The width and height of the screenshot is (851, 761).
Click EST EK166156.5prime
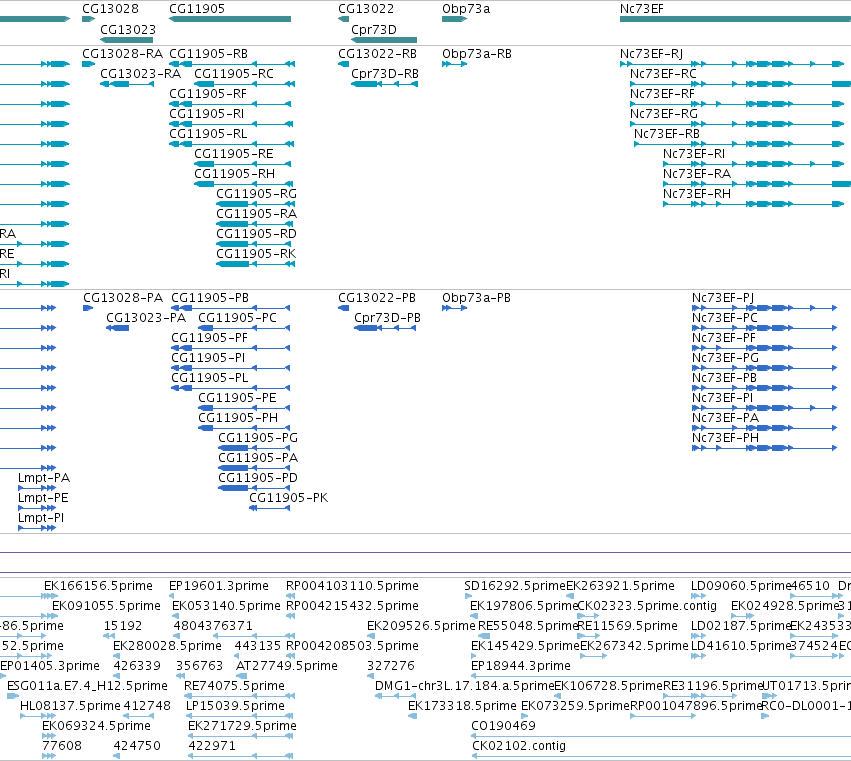pyautogui.click(x=98, y=586)
